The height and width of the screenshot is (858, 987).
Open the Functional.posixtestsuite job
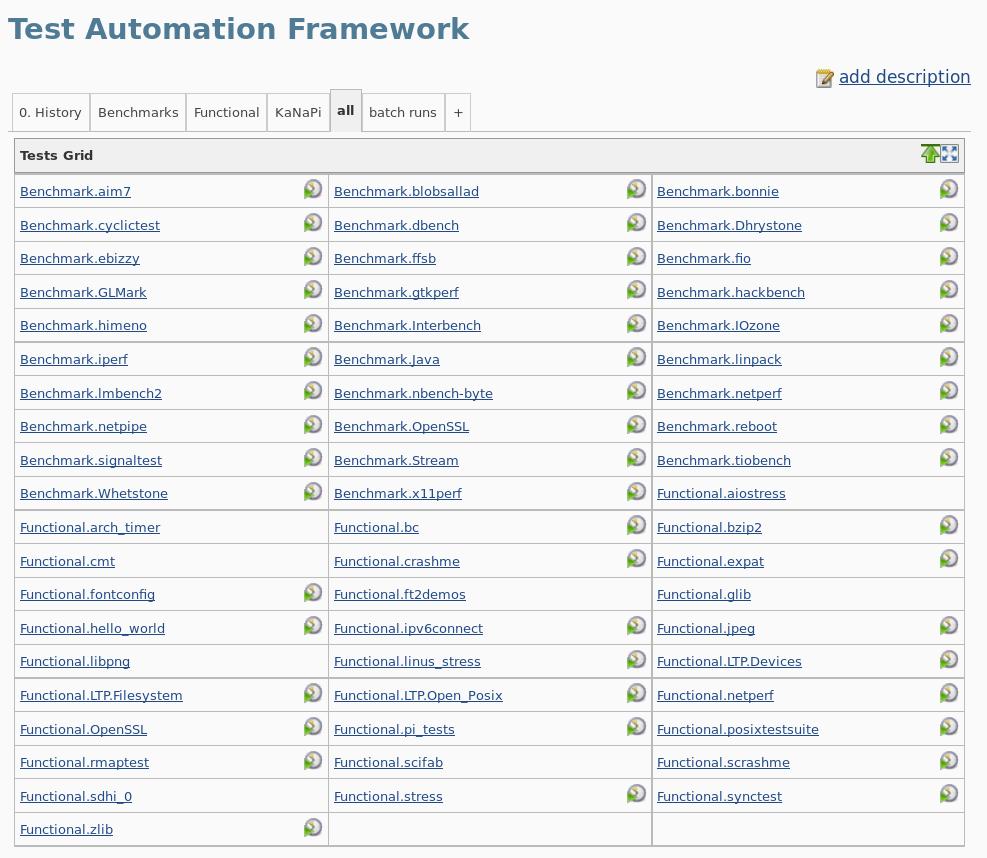738,730
